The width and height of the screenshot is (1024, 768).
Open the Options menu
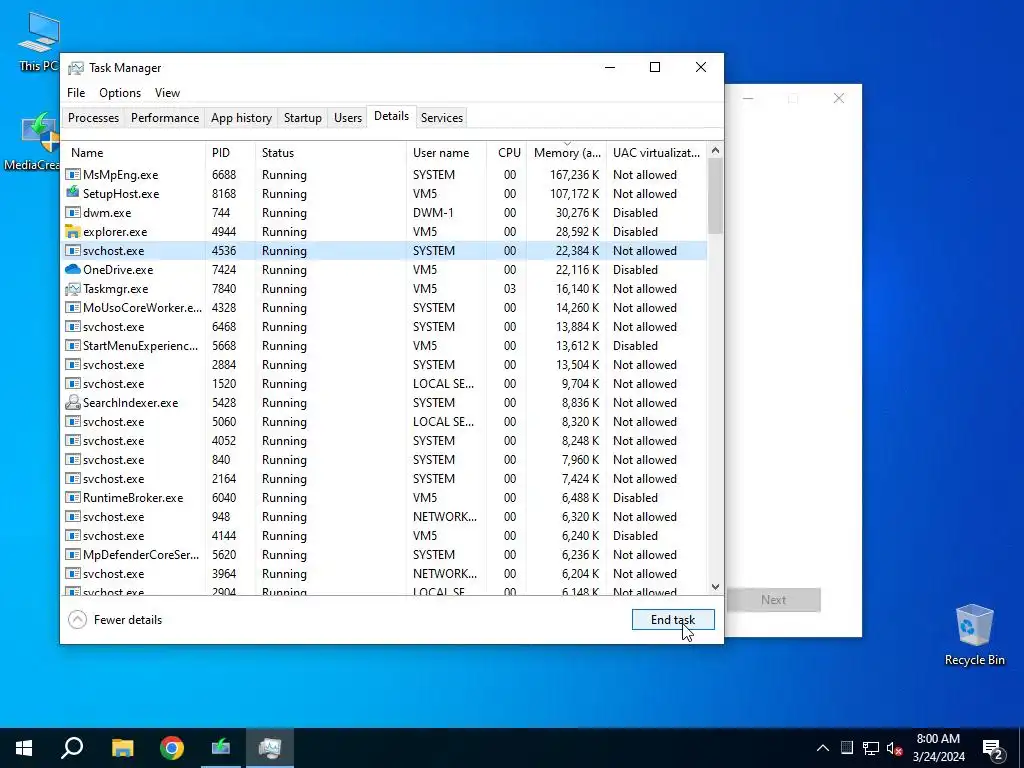(x=120, y=93)
